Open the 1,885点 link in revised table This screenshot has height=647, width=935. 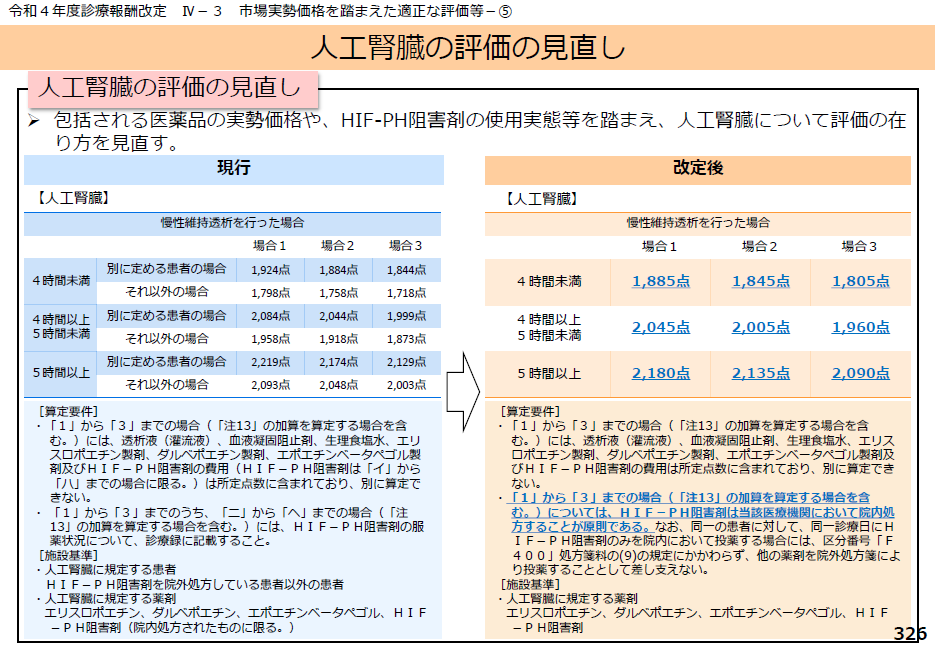coord(660,282)
